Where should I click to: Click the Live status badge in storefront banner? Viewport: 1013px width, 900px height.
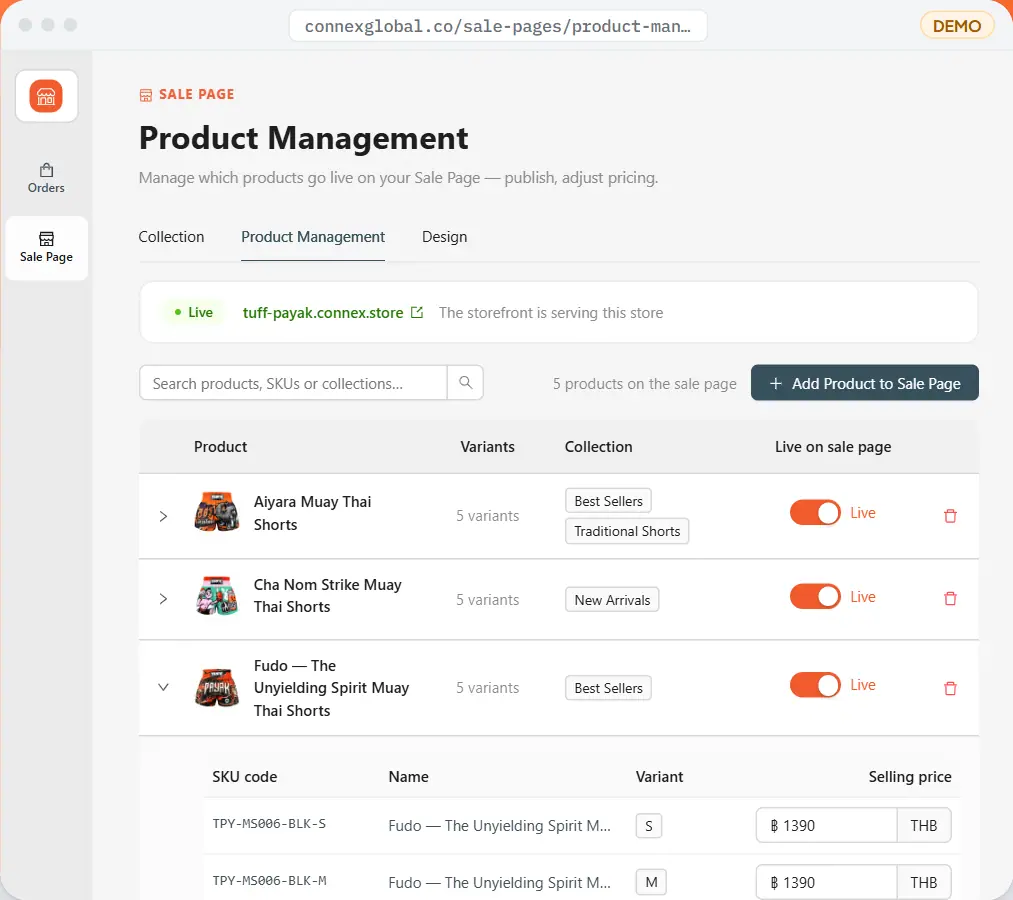[x=193, y=313]
